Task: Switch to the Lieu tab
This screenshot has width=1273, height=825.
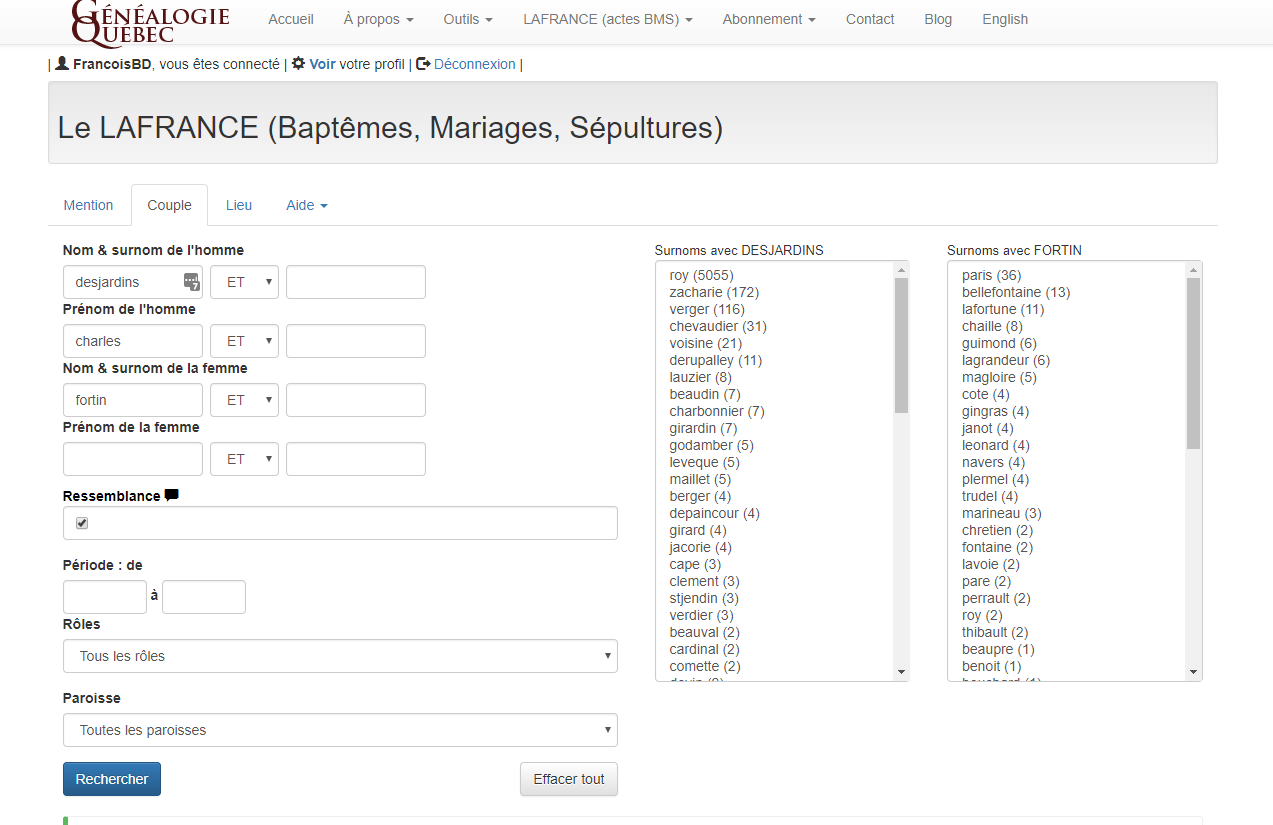Action: [x=239, y=205]
